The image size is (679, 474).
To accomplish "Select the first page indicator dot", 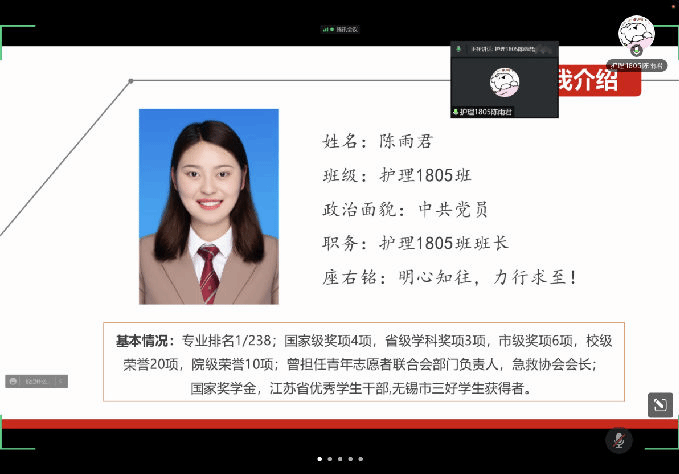I will coord(320,459).
